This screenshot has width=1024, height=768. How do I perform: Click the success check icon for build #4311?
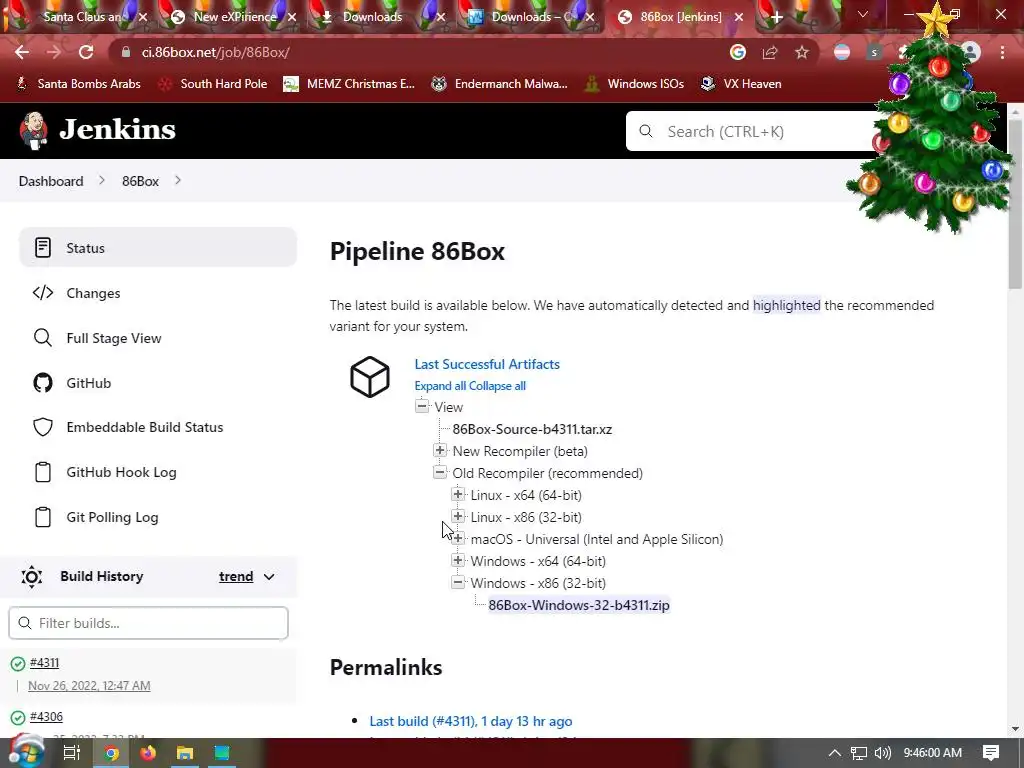click(18, 664)
